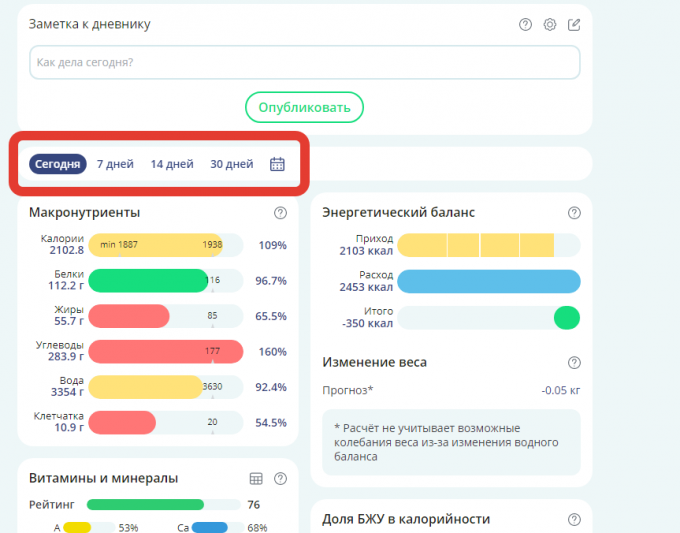Open help for Макронутриенты panel

point(280,213)
